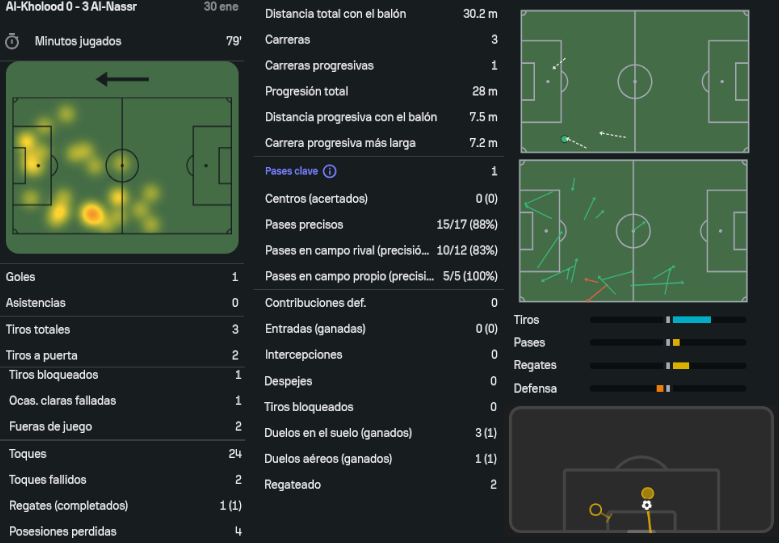779x543 pixels.
Task: Open the player heatmap pitch
Action: [122, 158]
